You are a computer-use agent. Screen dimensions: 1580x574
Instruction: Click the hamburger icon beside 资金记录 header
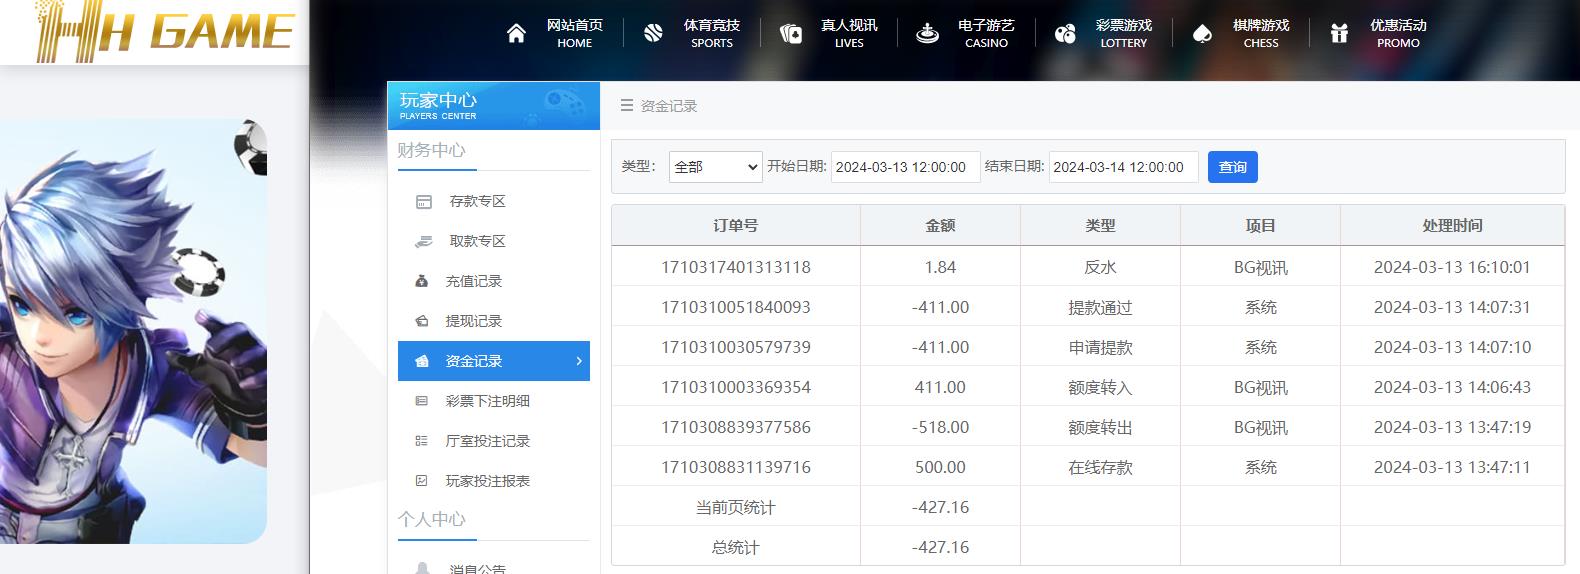coord(627,106)
